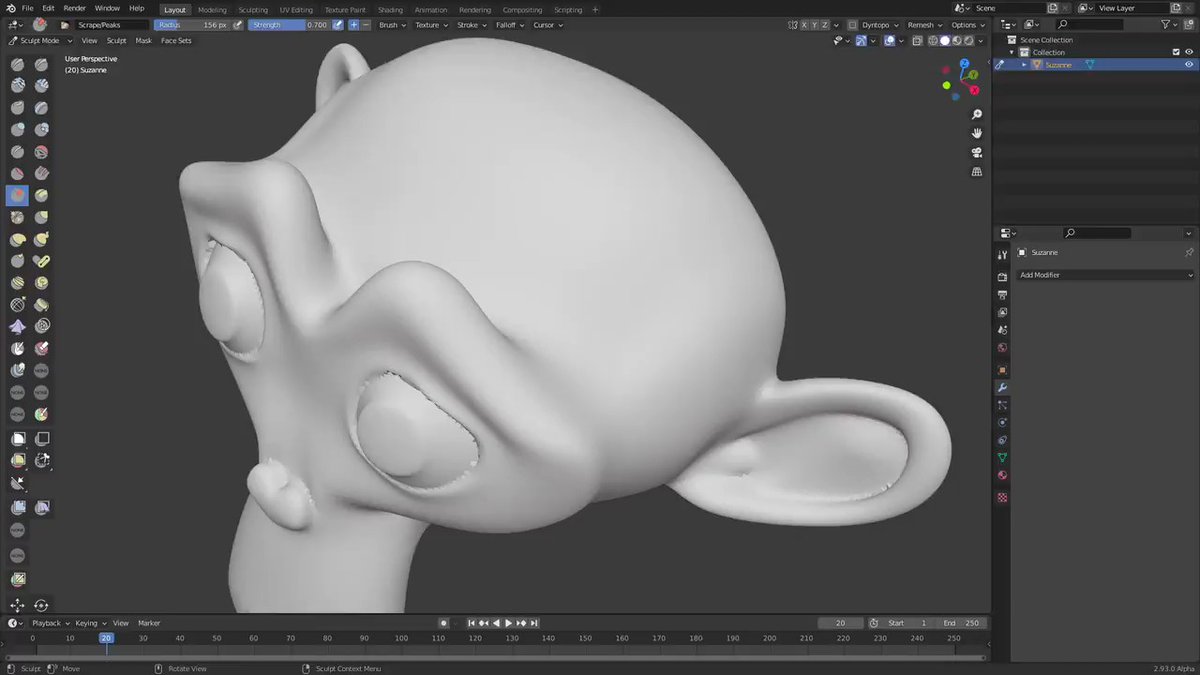
Task: Toggle the Collection exclude checkbox
Action: pyautogui.click(x=1176, y=52)
